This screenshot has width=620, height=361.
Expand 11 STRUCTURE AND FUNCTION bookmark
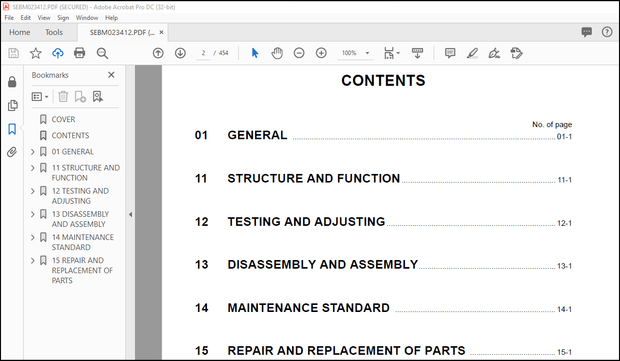[33, 168]
